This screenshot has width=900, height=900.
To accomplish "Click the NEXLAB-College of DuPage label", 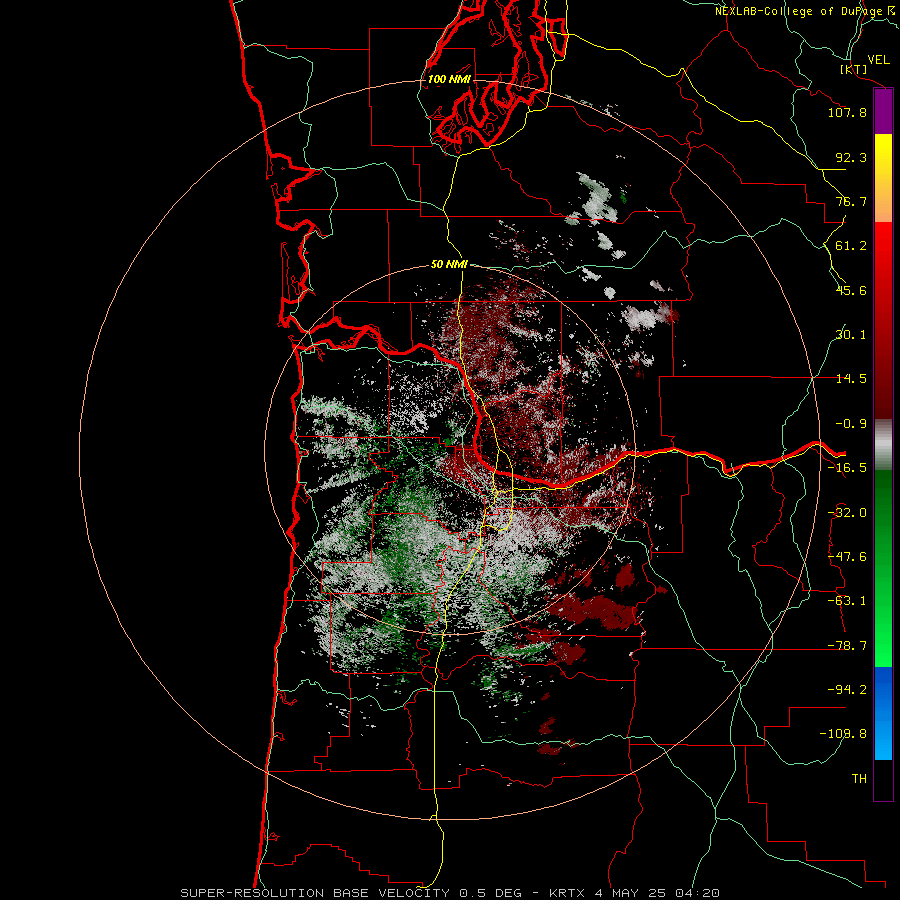I will pyautogui.click(x=804, y=11).
